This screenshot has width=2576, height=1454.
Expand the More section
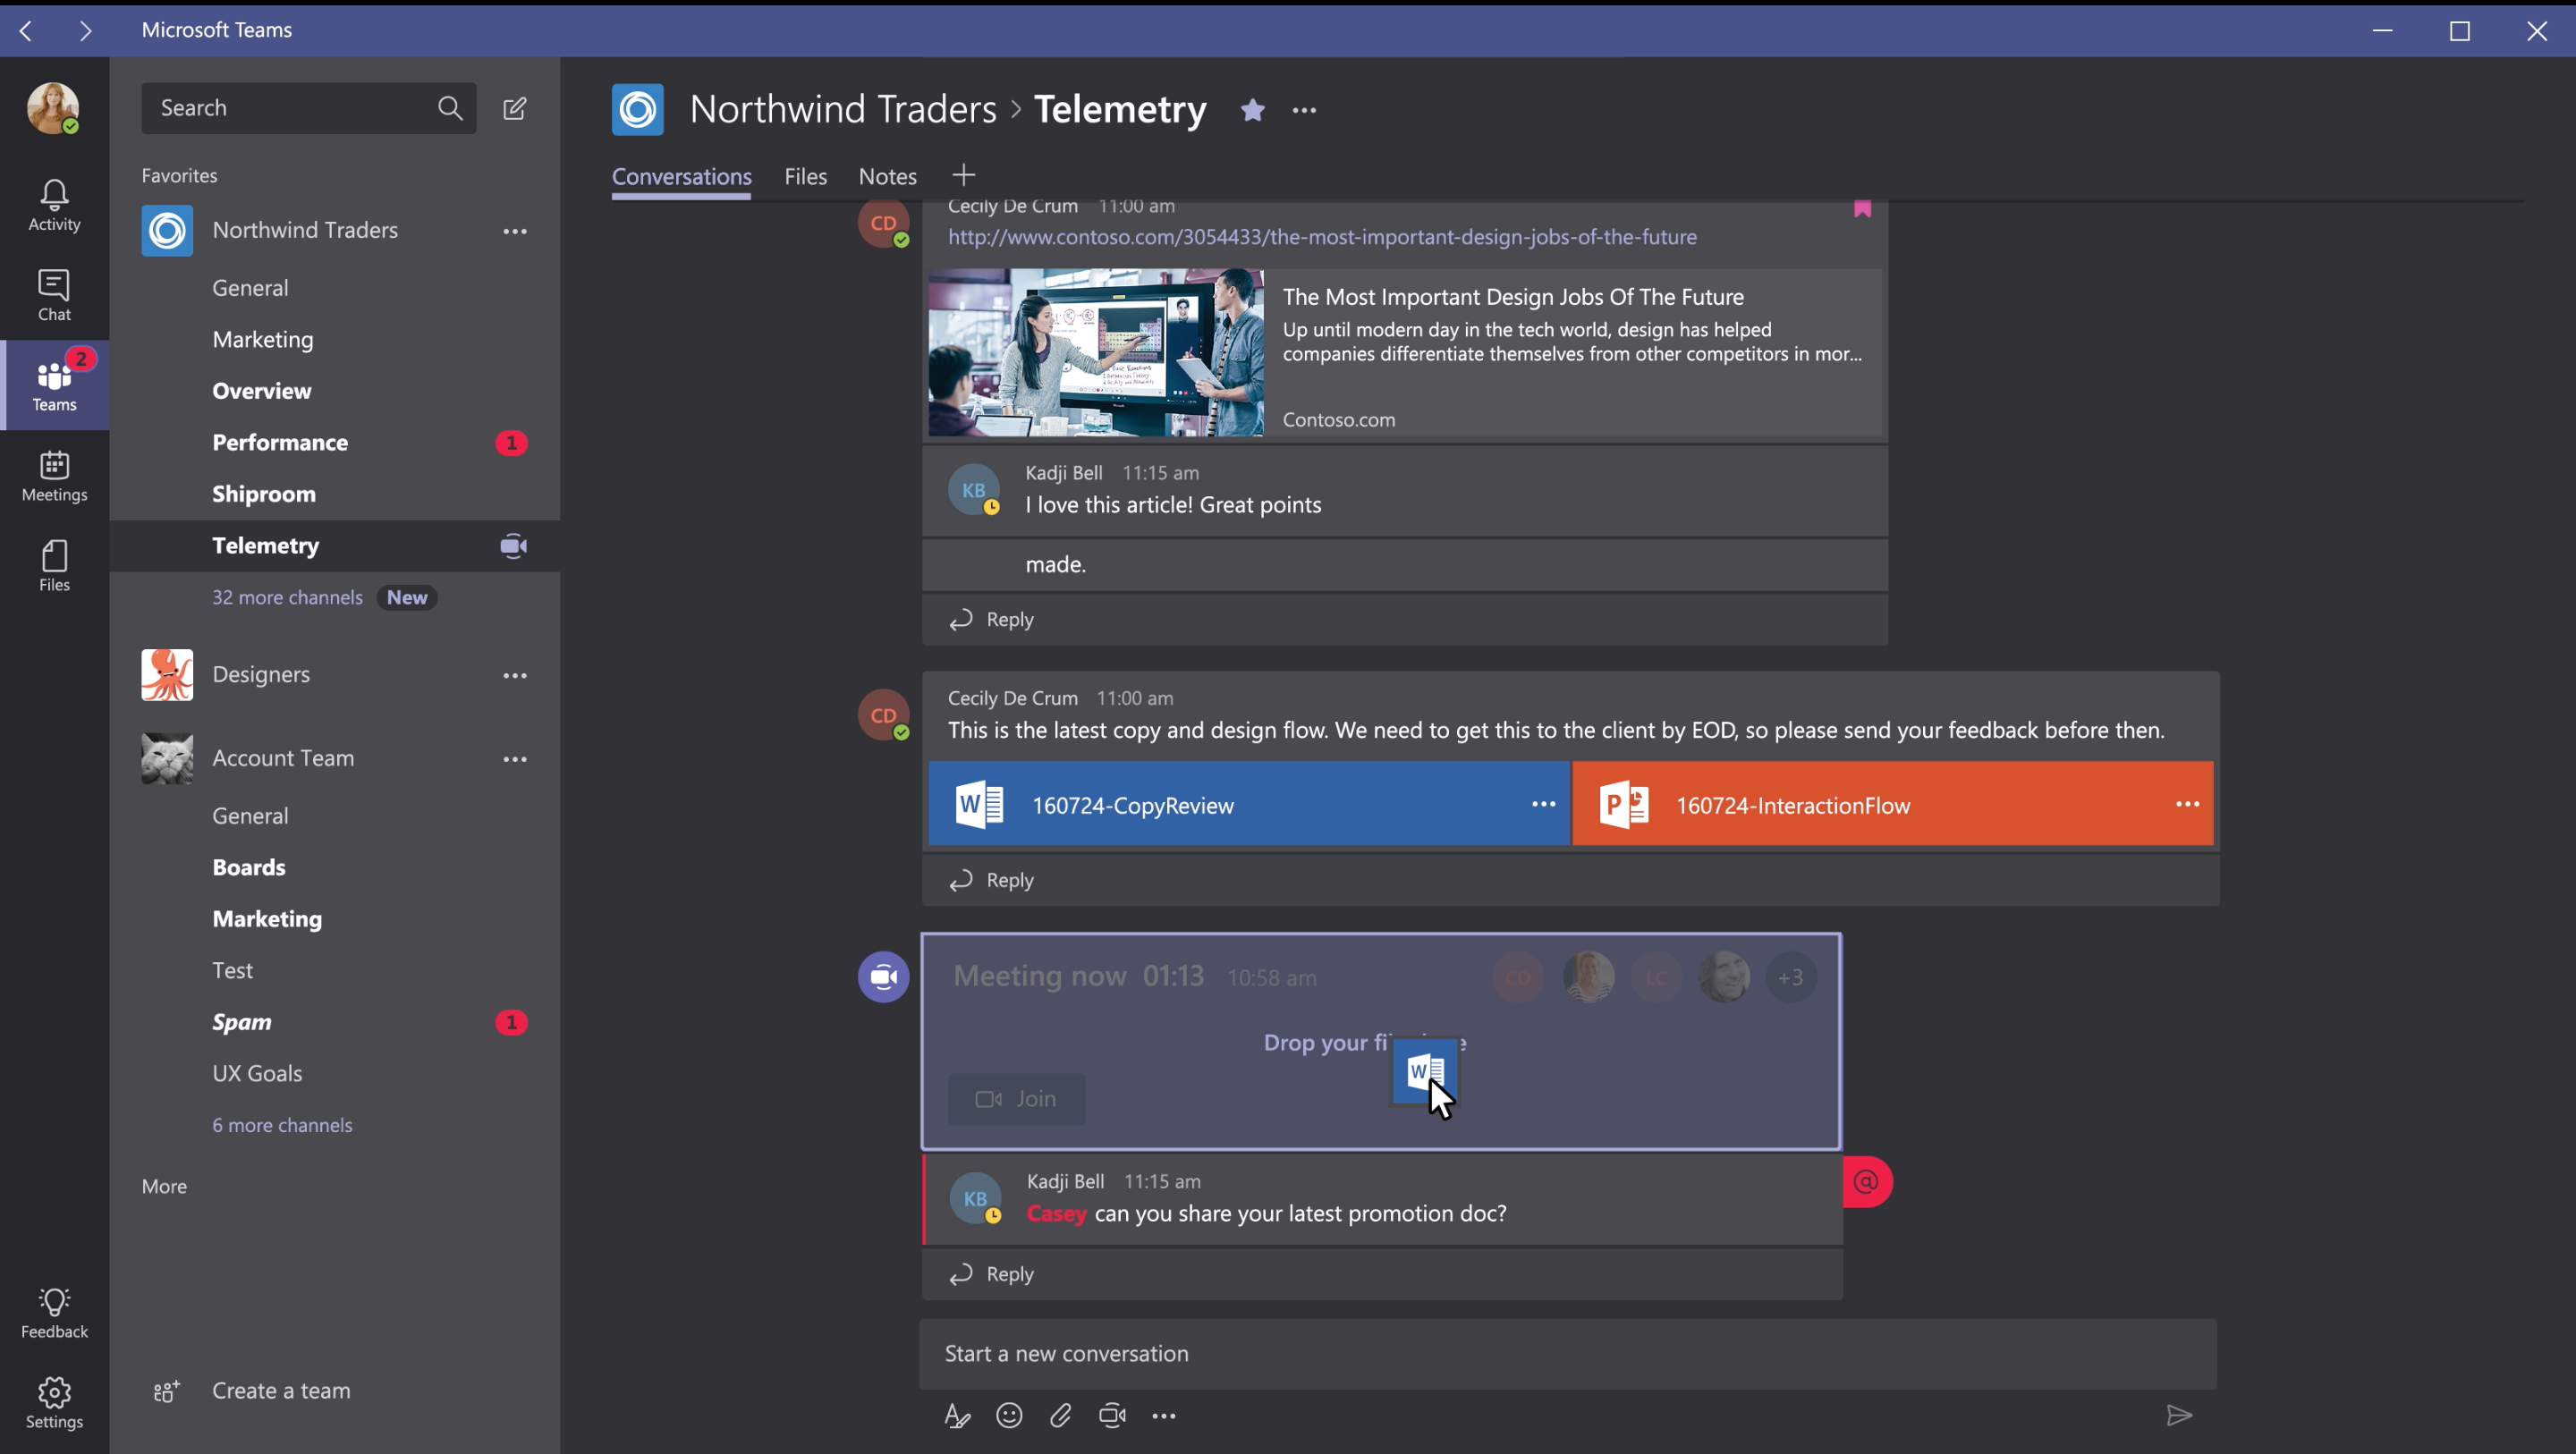pyautogui.click(x=164, y=1186)
